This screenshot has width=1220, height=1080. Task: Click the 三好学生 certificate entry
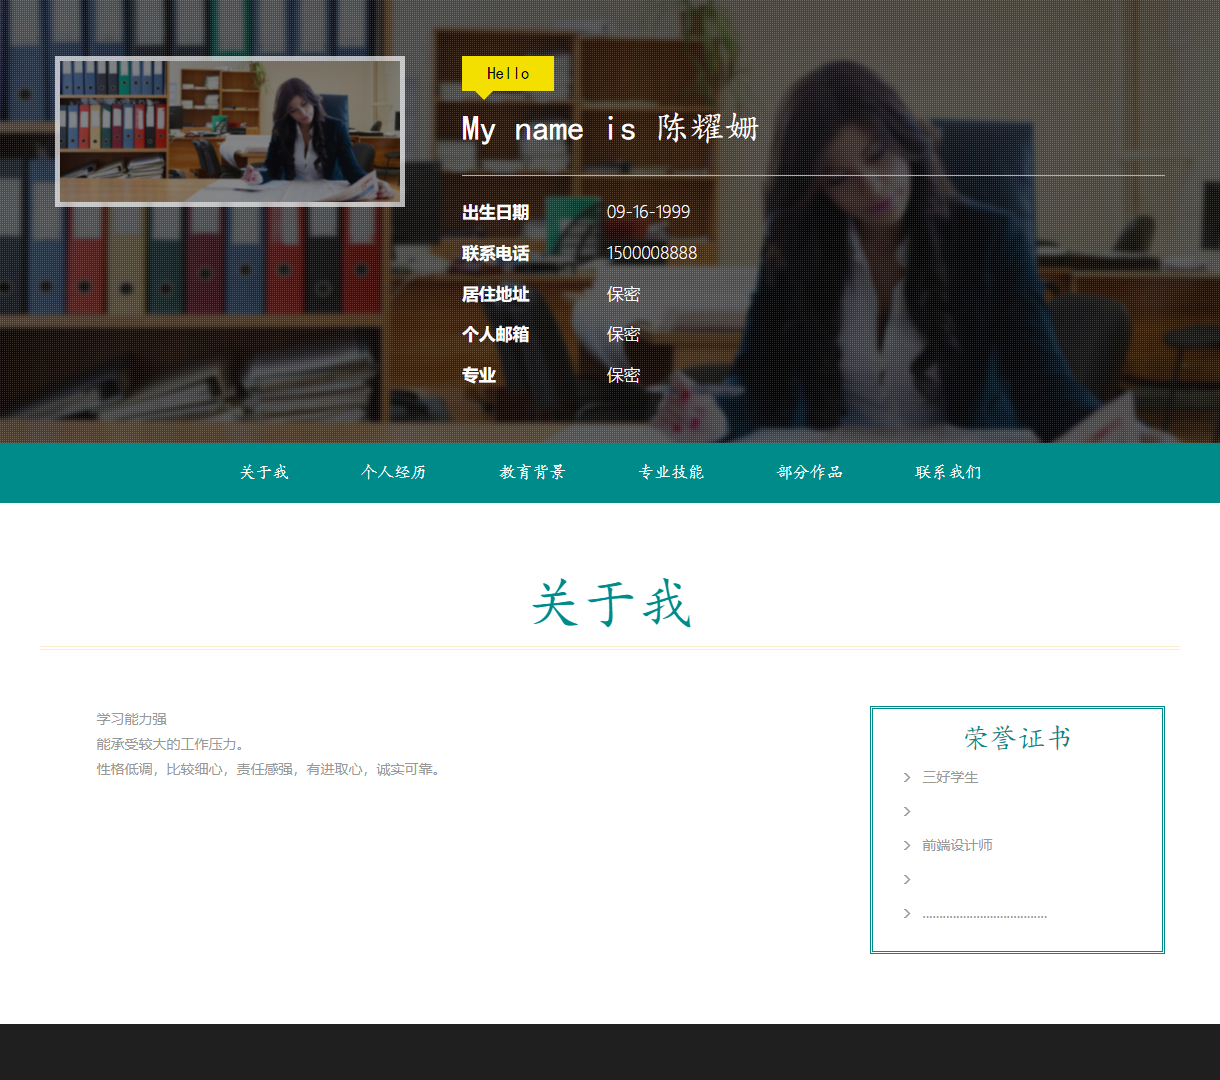(949, 777)
